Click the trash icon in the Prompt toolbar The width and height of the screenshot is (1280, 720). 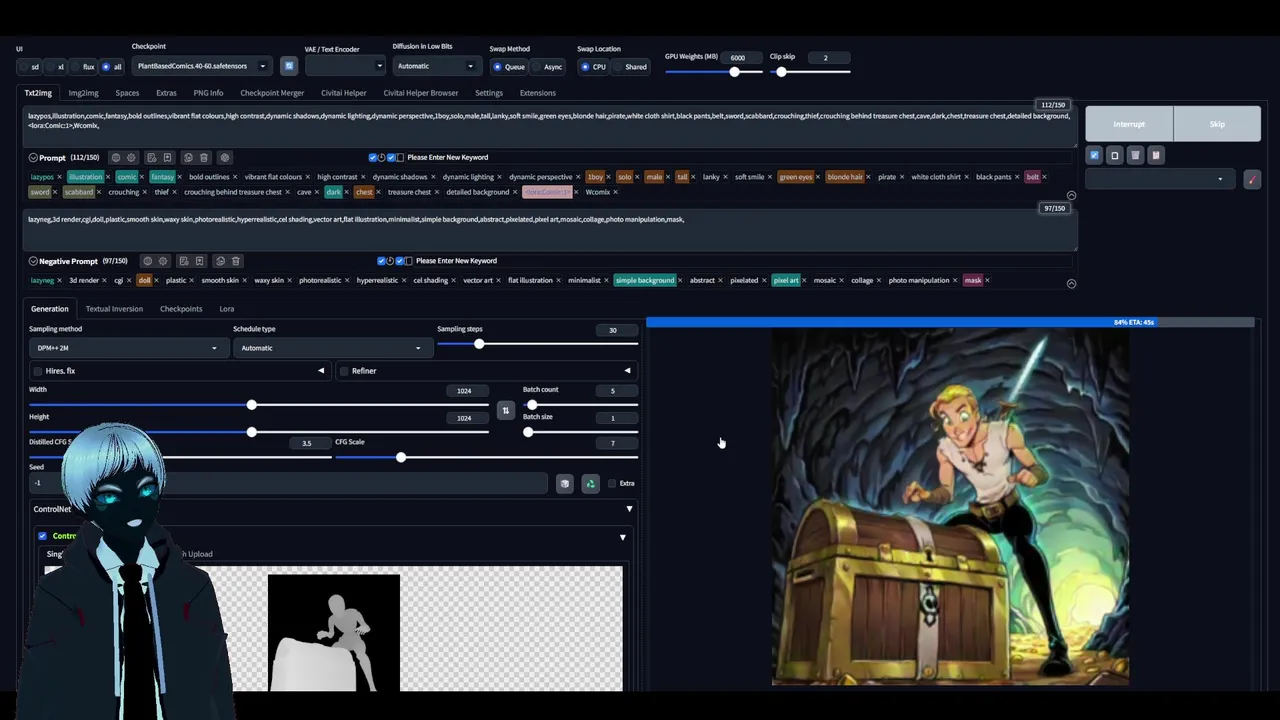204,157
